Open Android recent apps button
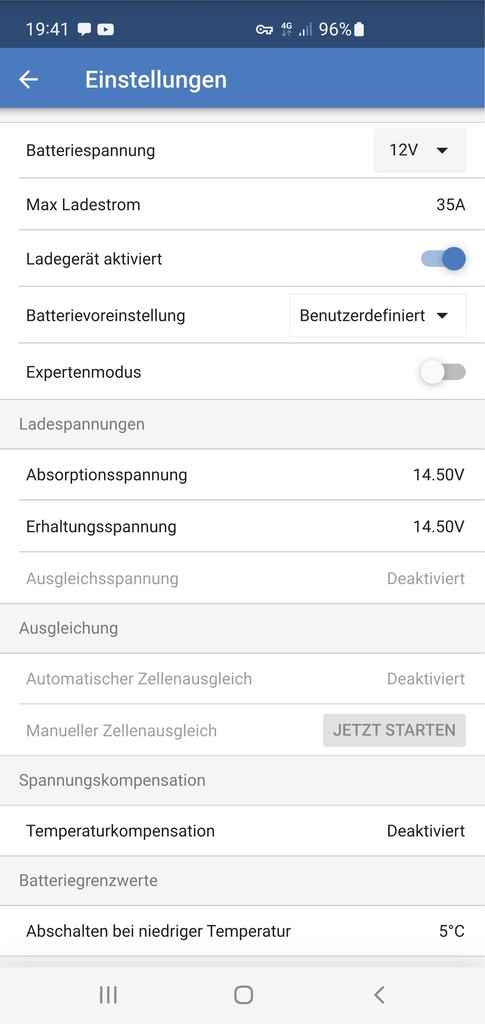This screenshot has height=1024, width=485. pyautogui.click(x=108, y=995)
